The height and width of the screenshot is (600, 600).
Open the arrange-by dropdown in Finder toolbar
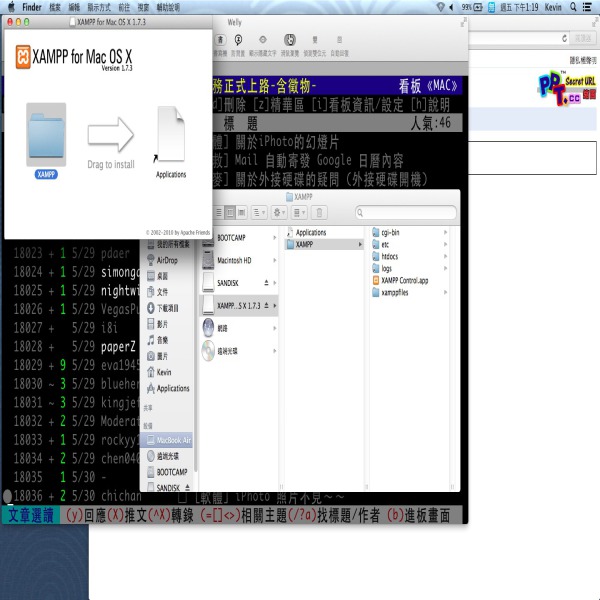click(x=259, y=212)
